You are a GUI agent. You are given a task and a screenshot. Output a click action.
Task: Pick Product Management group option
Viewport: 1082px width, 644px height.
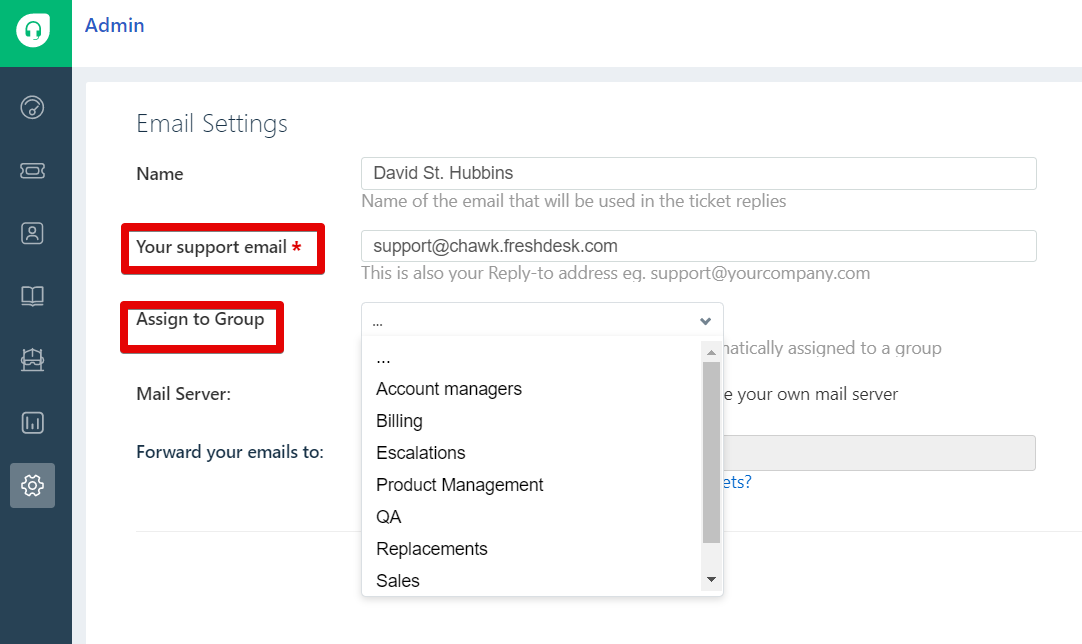point(460,485)
